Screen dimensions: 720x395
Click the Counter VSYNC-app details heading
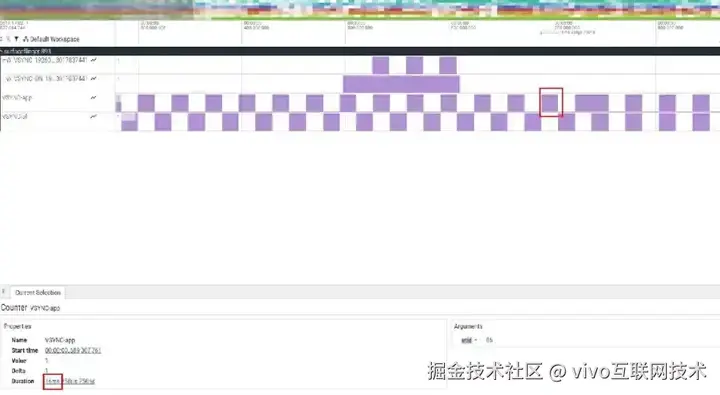click(x=30, y=308)
